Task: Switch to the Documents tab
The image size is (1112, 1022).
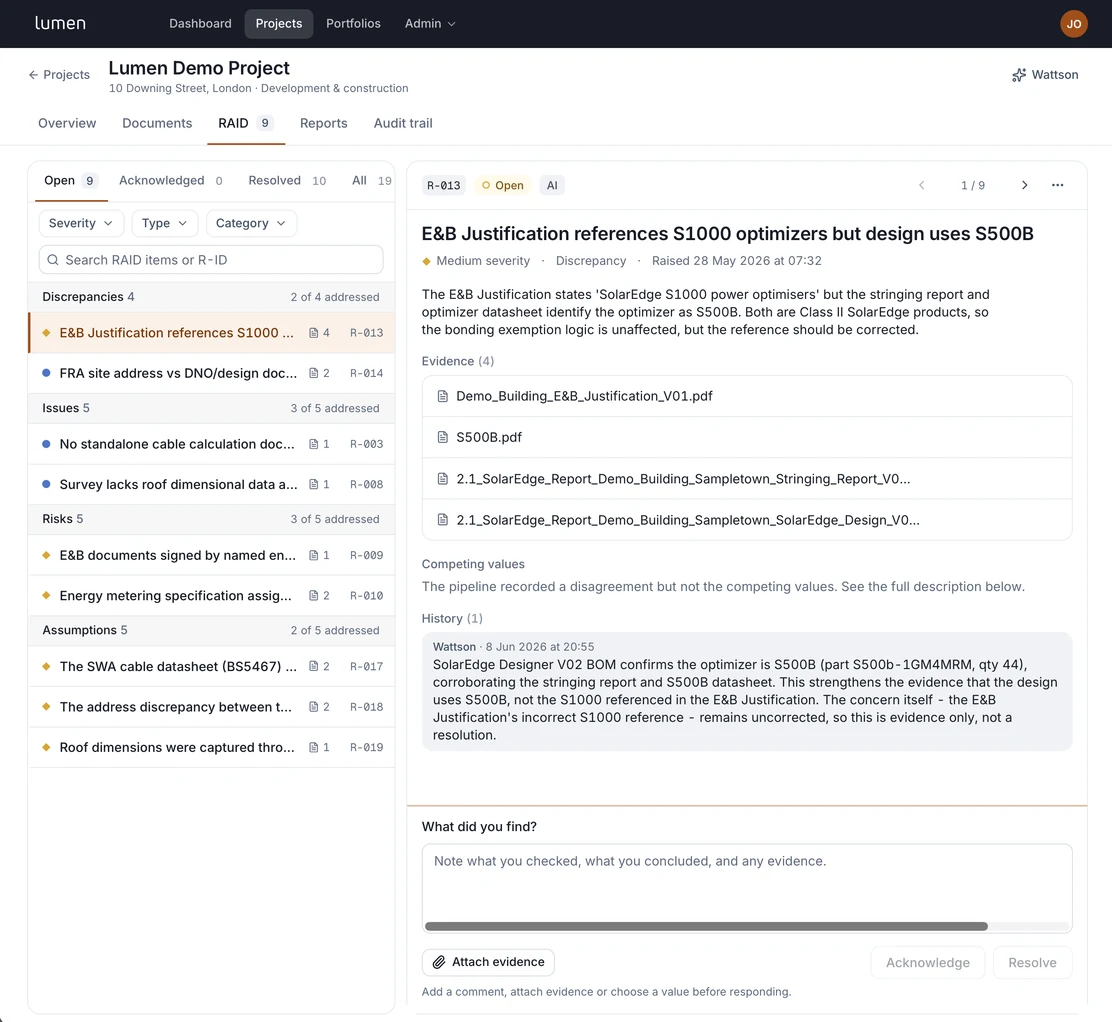Action: (157, 123)
